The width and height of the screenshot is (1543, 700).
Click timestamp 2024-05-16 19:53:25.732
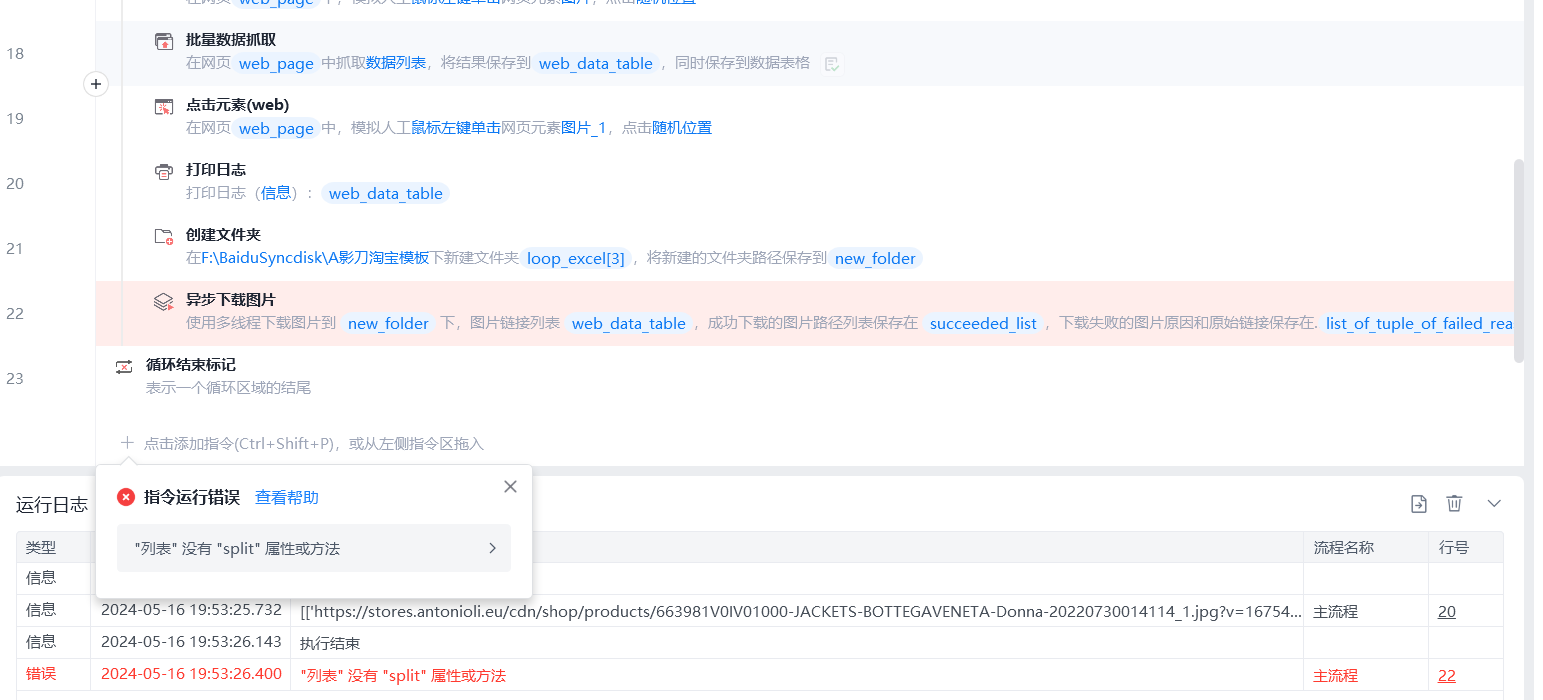(191, 611)
